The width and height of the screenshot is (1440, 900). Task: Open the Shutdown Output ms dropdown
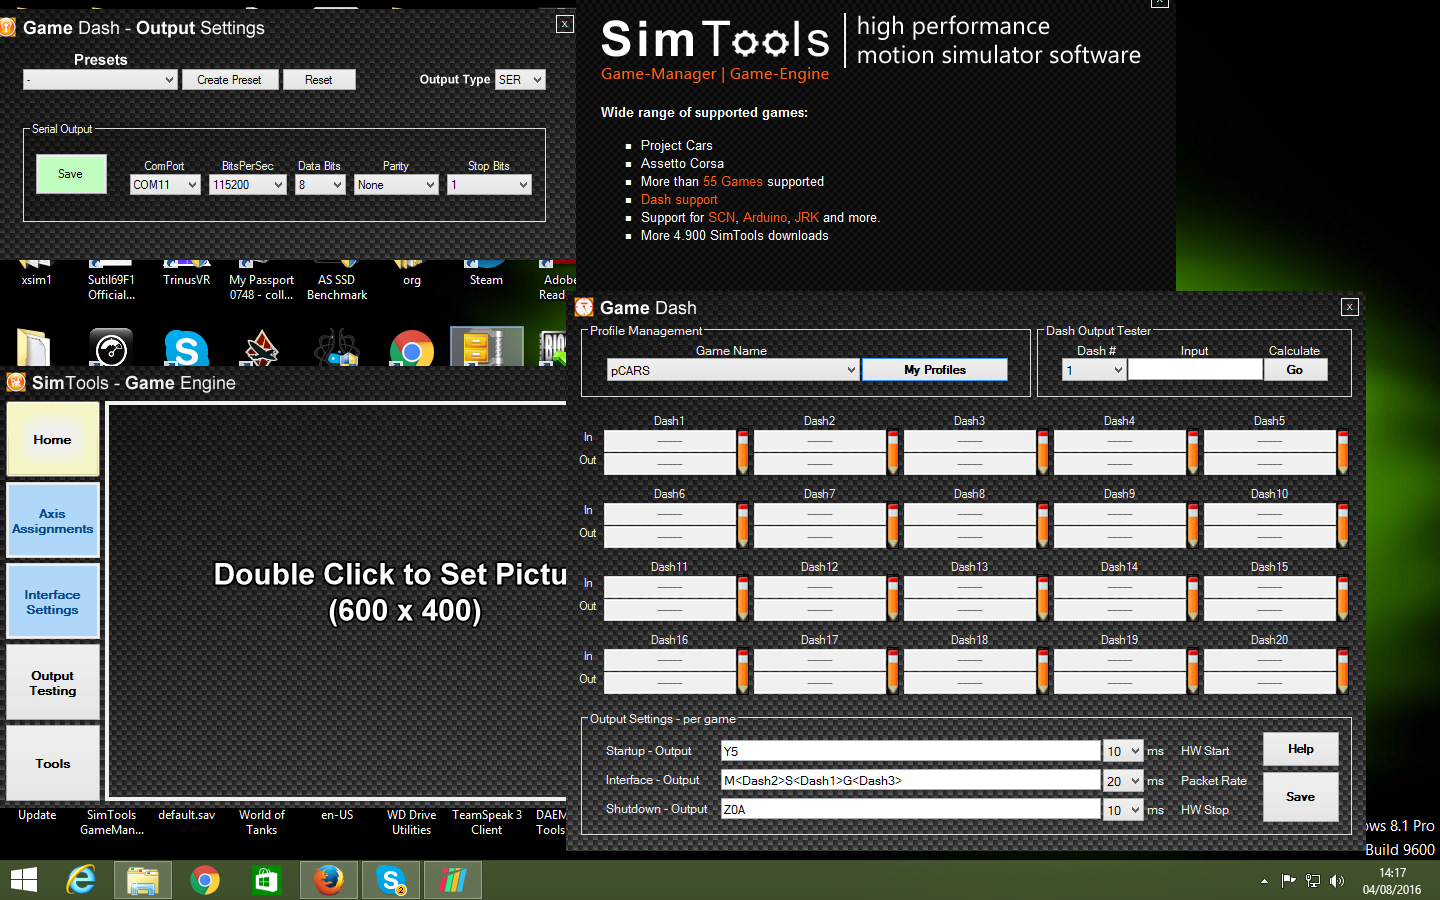(1123, 809)
